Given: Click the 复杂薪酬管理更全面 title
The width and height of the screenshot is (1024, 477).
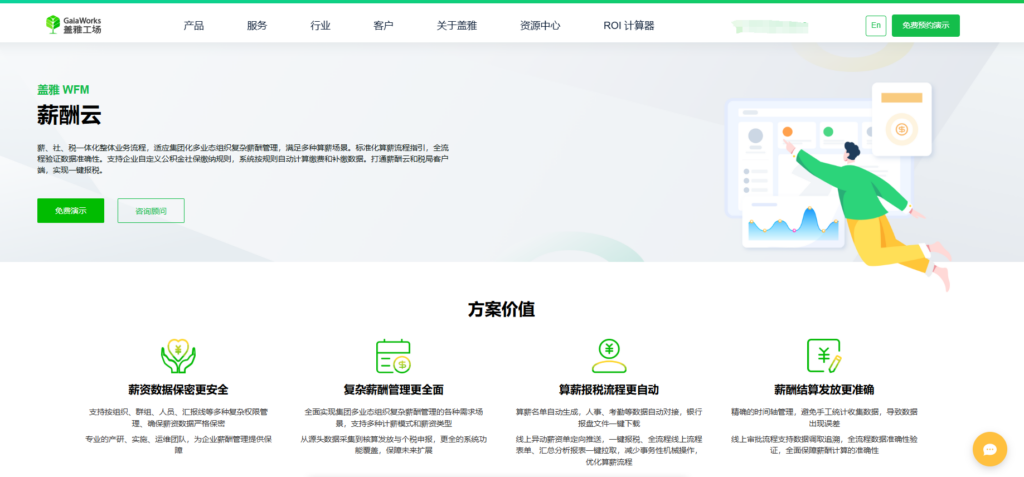Looking at the screenshot, I should pyautogui.click(x=393, y=390).
